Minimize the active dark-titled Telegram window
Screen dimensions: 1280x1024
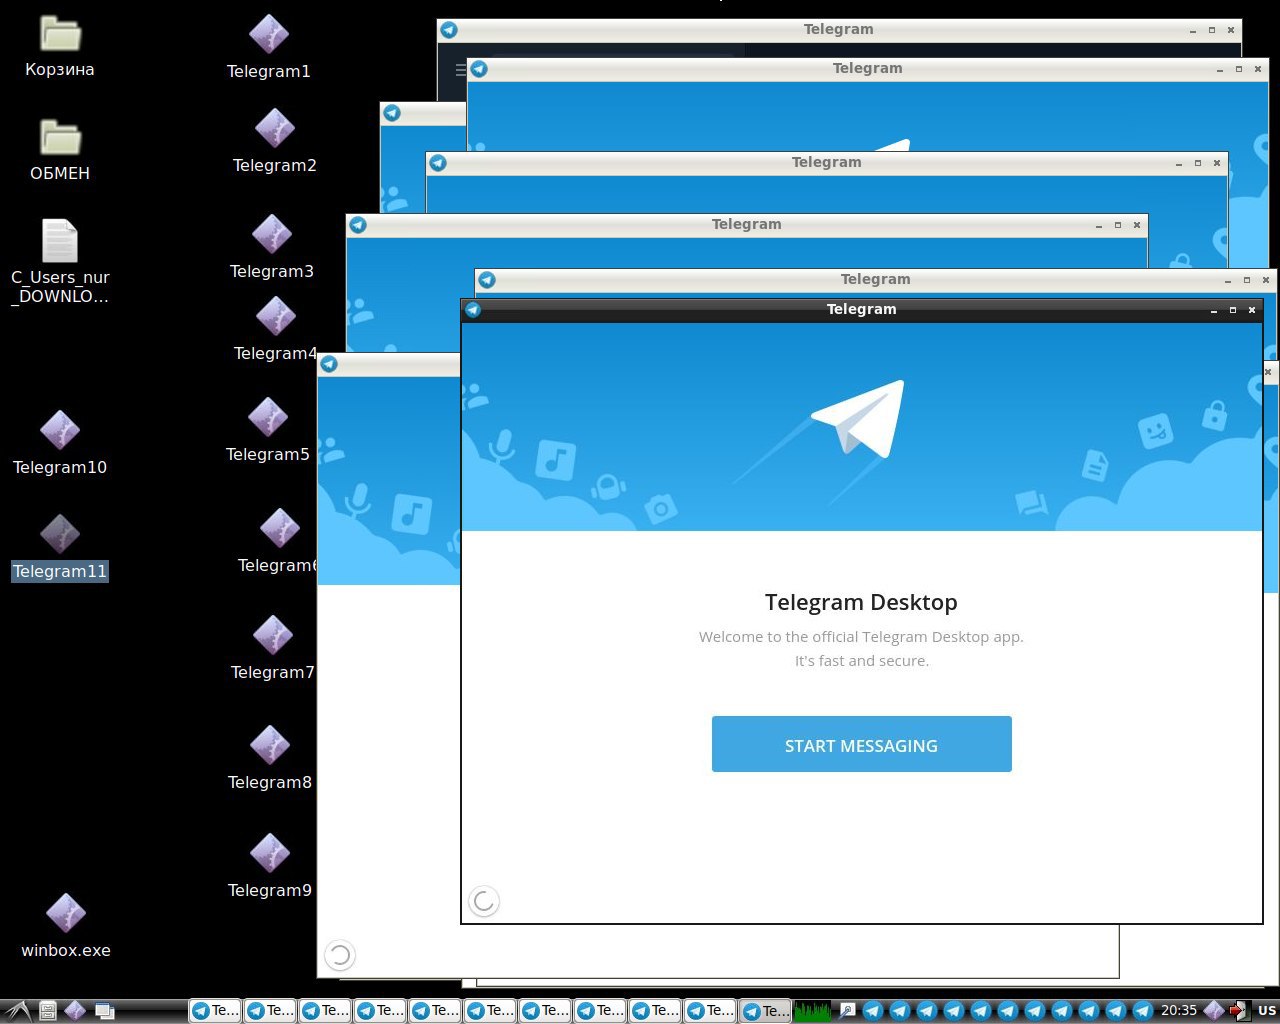click(1214, 310)
